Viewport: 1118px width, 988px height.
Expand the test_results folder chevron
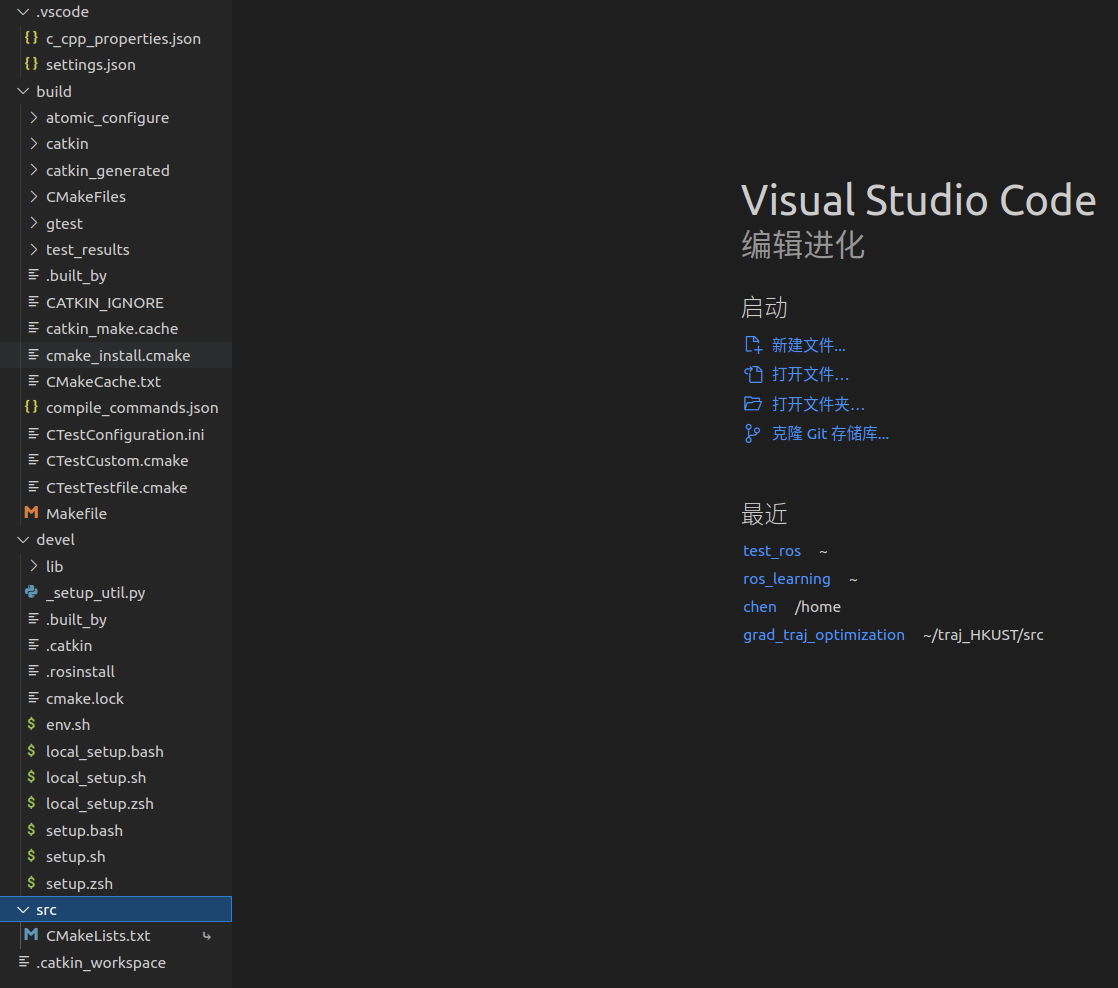(34, 249)
